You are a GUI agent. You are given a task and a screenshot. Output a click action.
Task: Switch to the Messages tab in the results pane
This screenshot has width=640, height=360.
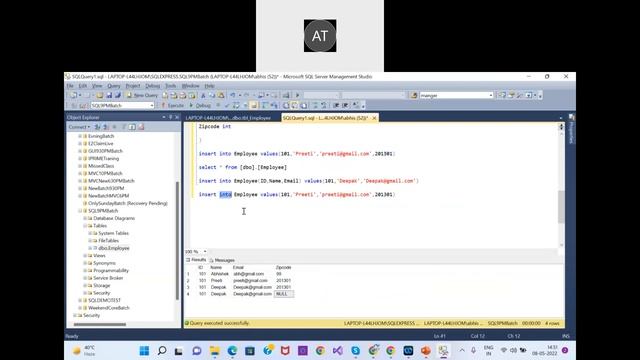pyautogui.click(x=222, y=260)
